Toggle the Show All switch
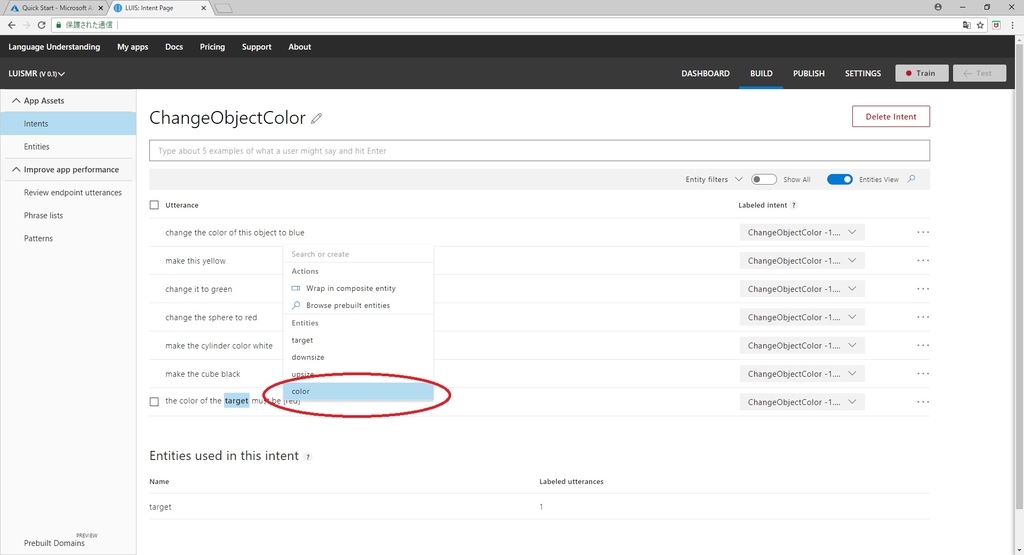Image resolution: width=1024 pixels, height=555 pixels. point(763,180)
